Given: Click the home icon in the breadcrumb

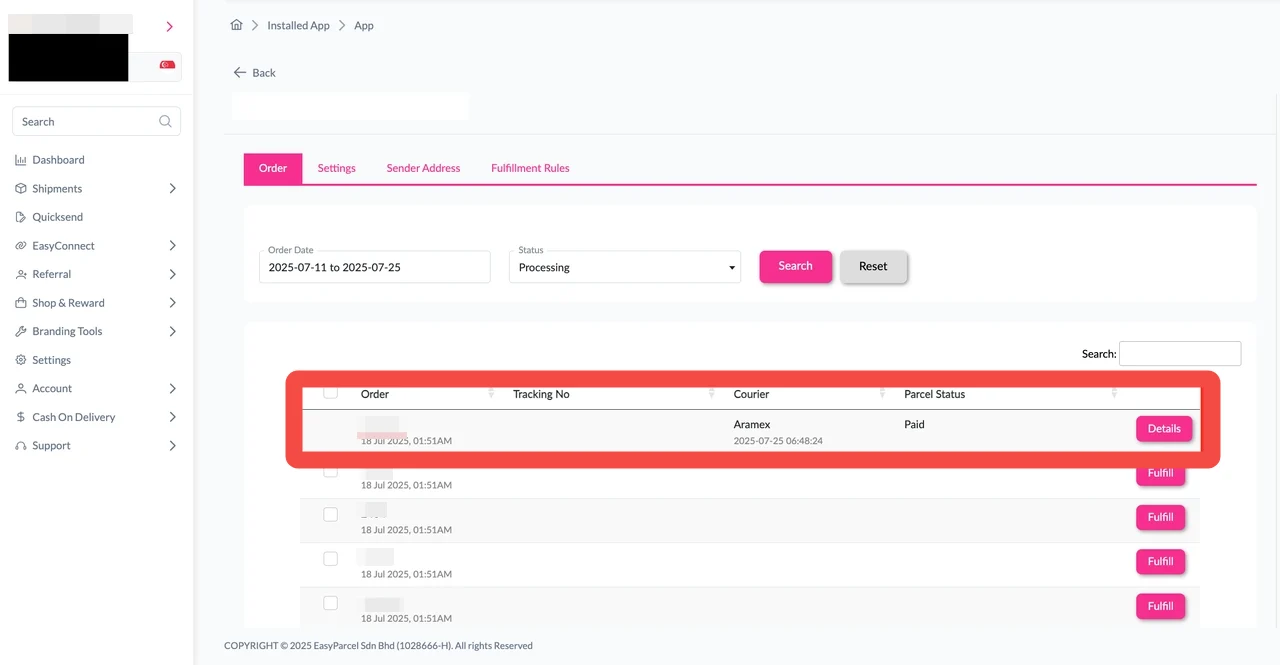Looking at the screenshot, I should [x=235, y=25].
